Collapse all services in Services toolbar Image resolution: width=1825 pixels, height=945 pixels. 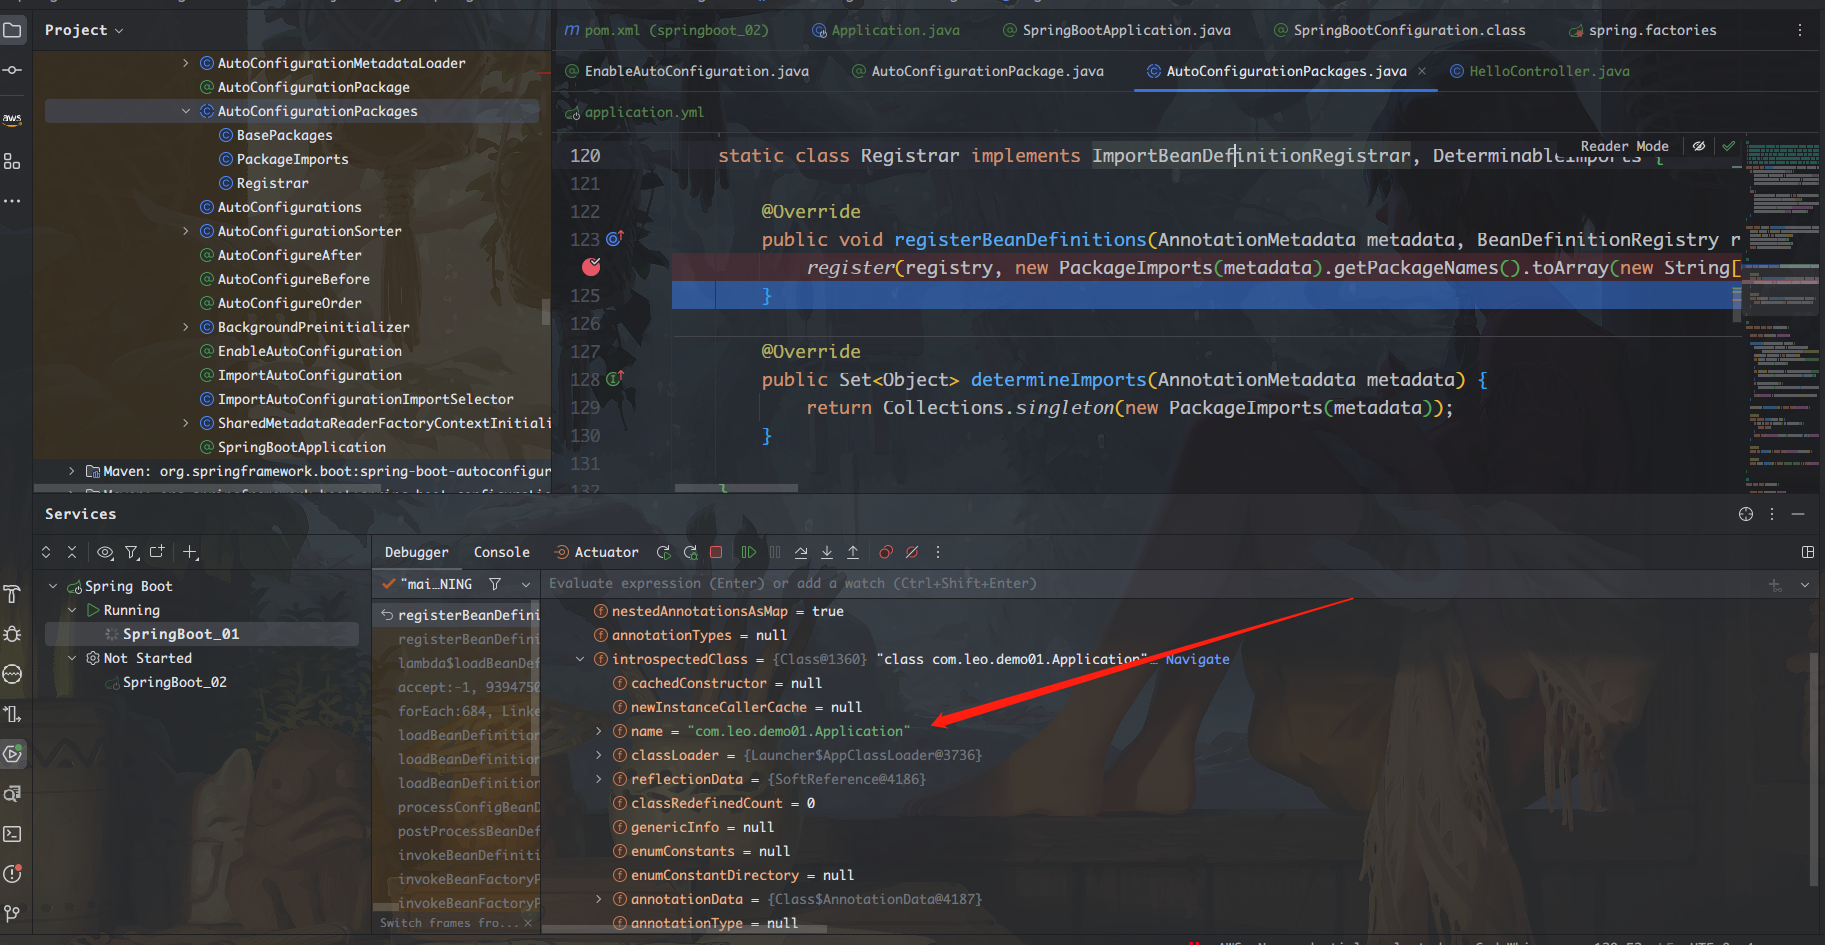72,552
